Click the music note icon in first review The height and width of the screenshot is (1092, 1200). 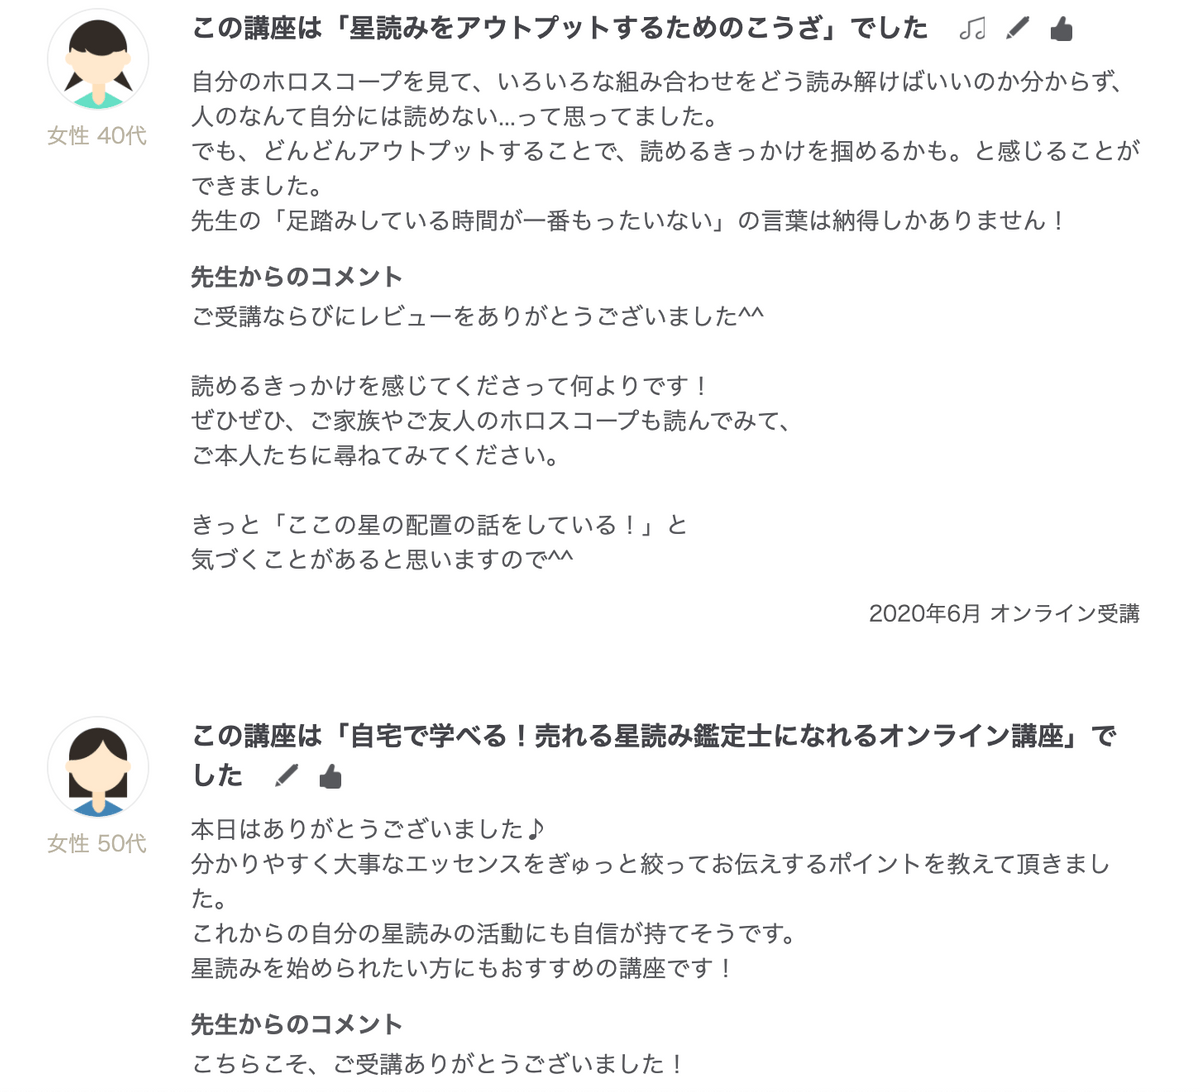click(x=972, y=29)
